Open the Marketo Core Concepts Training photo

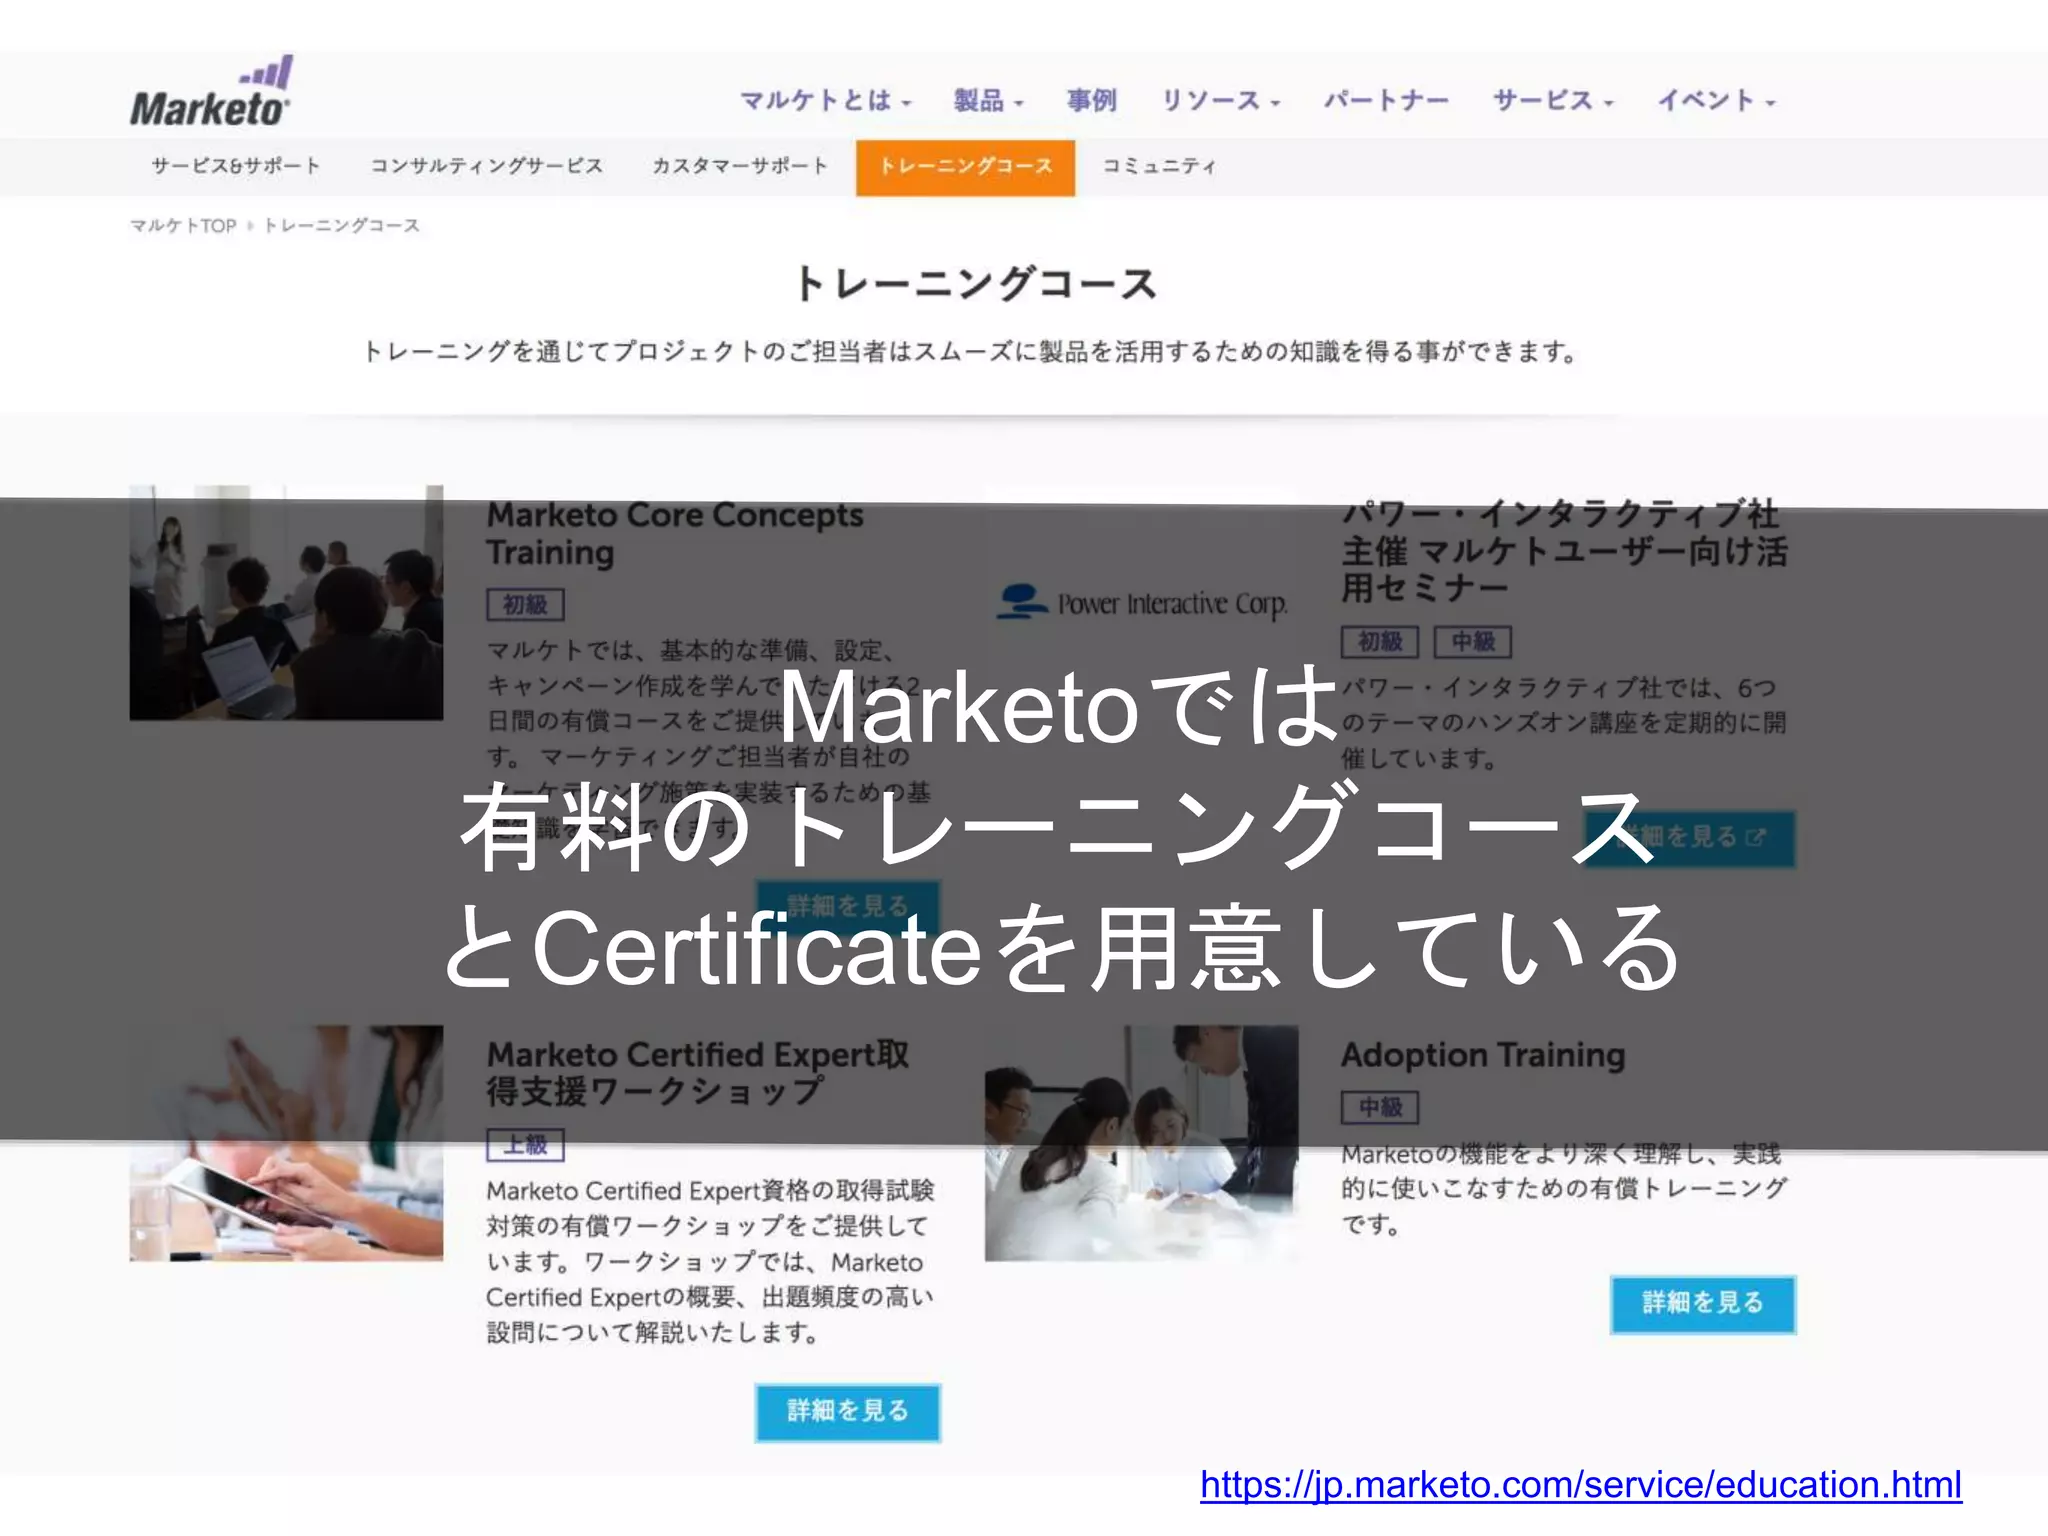286,603
